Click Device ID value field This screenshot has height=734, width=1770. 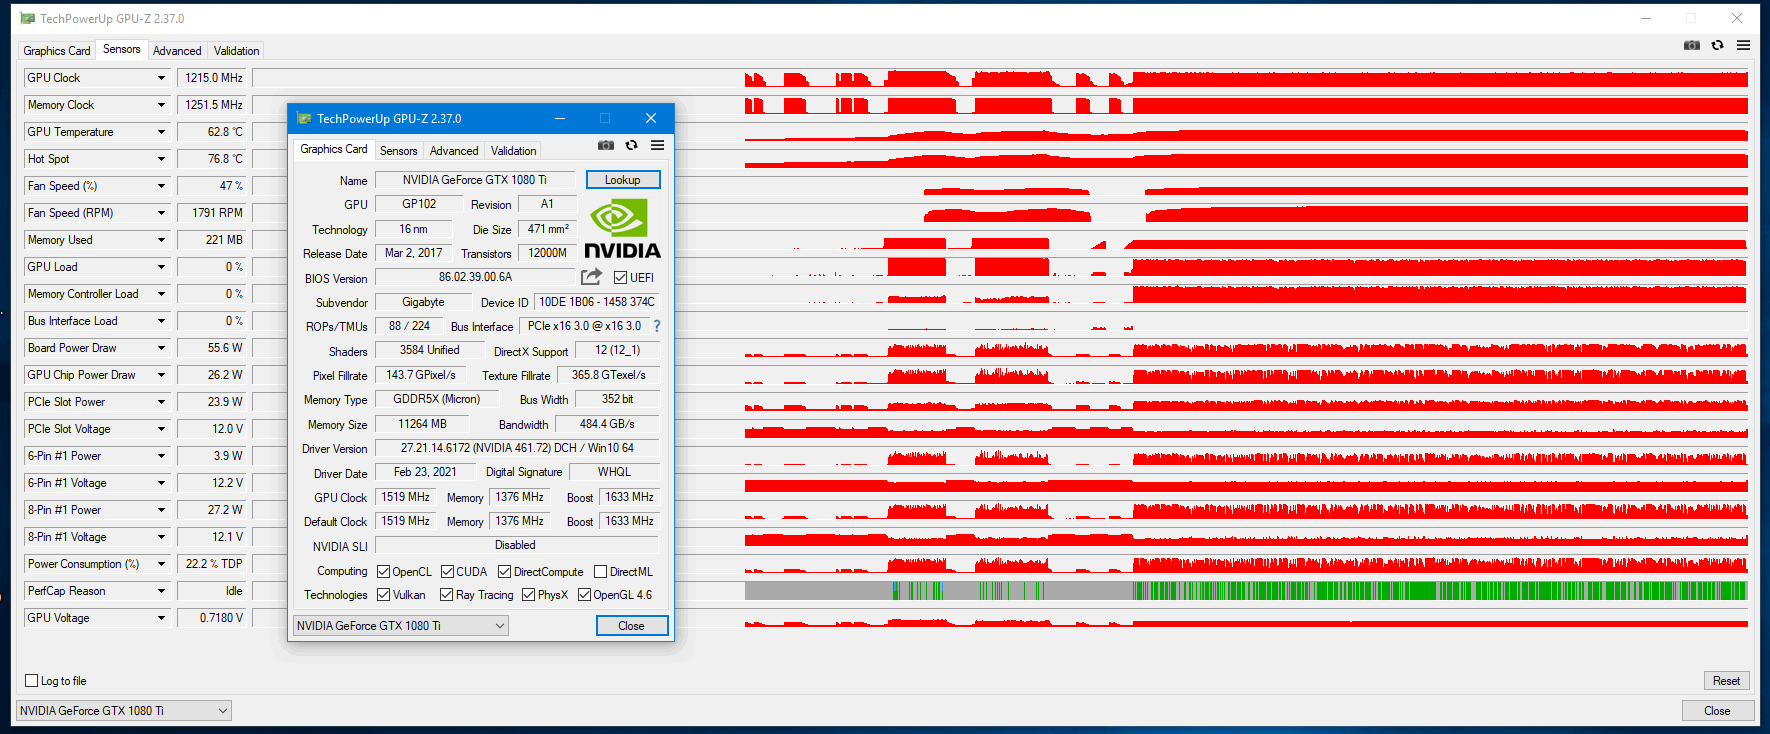[x=597, y=302]
